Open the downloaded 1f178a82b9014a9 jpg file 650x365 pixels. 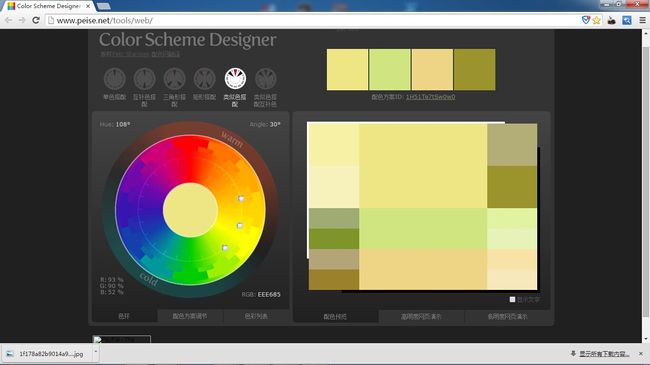(x=46, y=354)
